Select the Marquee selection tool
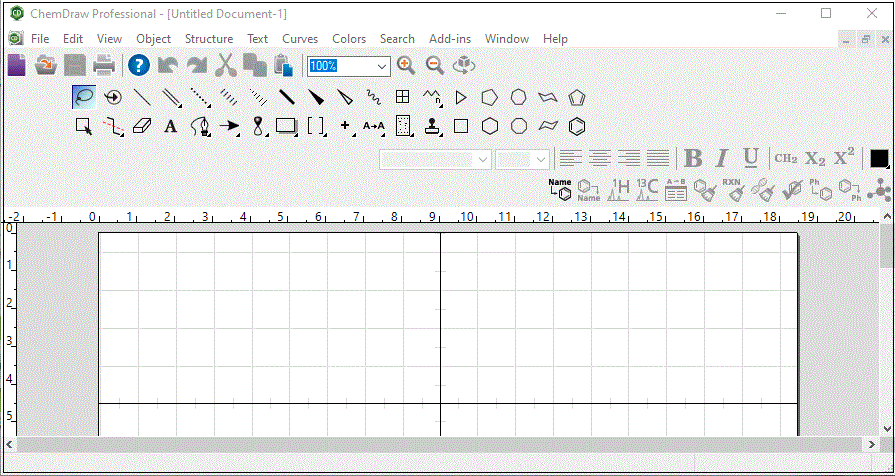 click(84, 126)
